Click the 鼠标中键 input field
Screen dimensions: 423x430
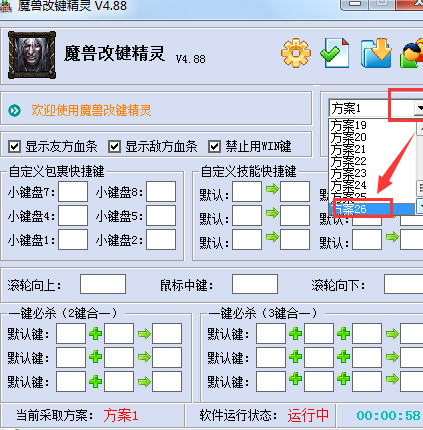255,284
